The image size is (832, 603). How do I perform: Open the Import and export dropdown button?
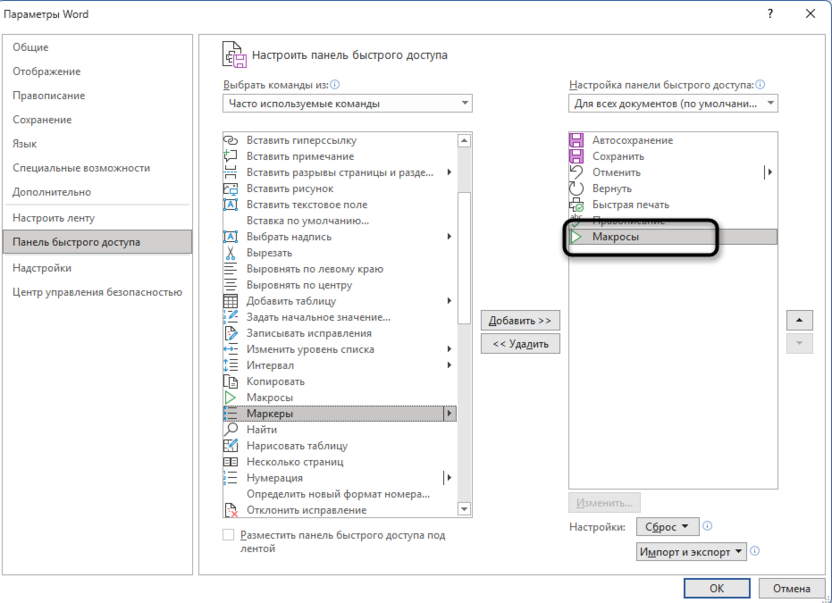pos(692,551)
